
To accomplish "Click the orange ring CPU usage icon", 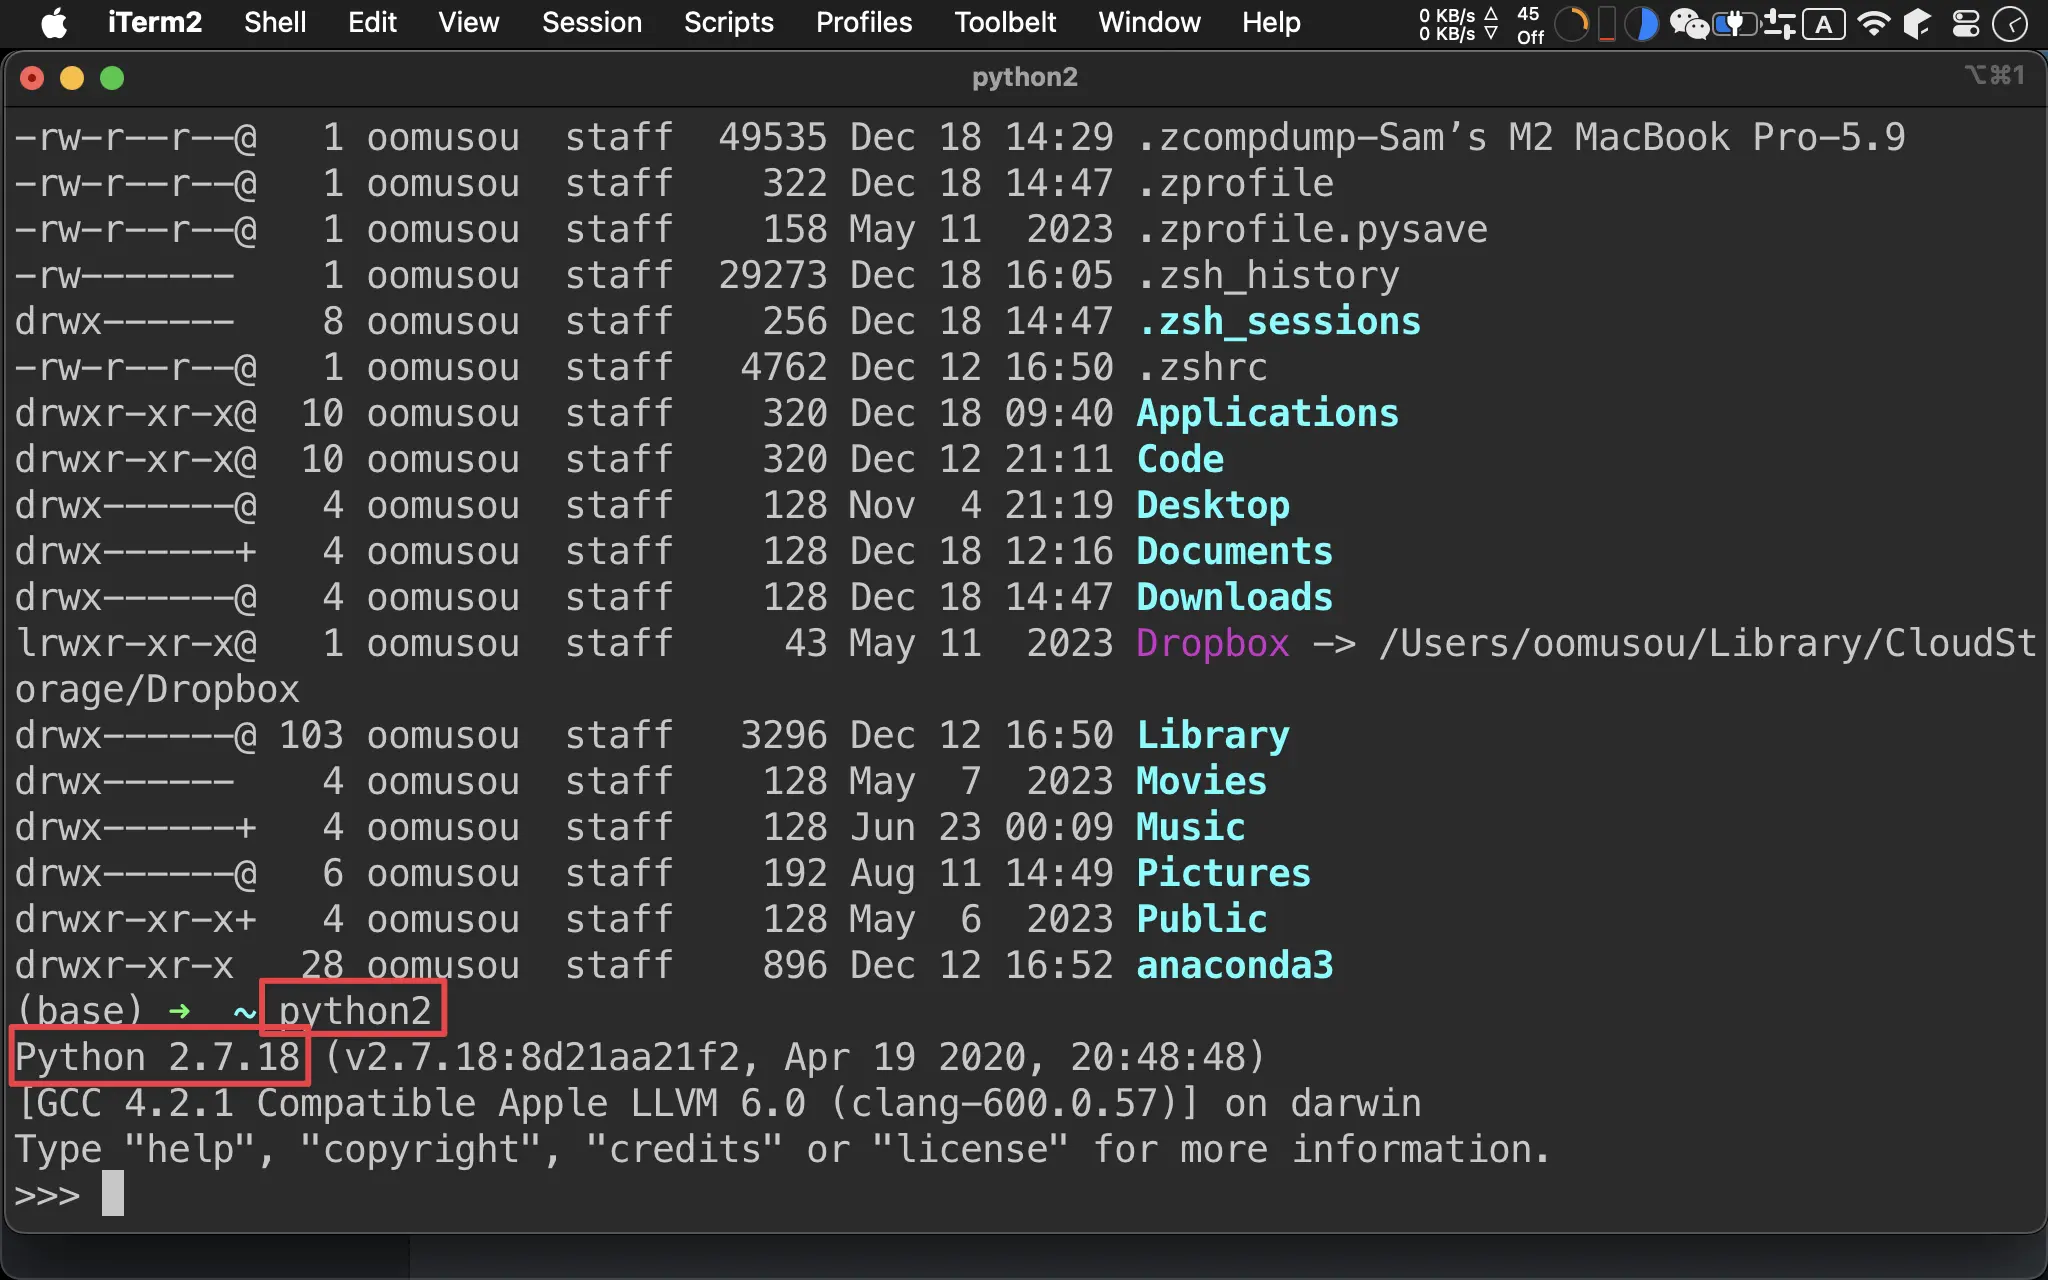I will pos(1572,24).
